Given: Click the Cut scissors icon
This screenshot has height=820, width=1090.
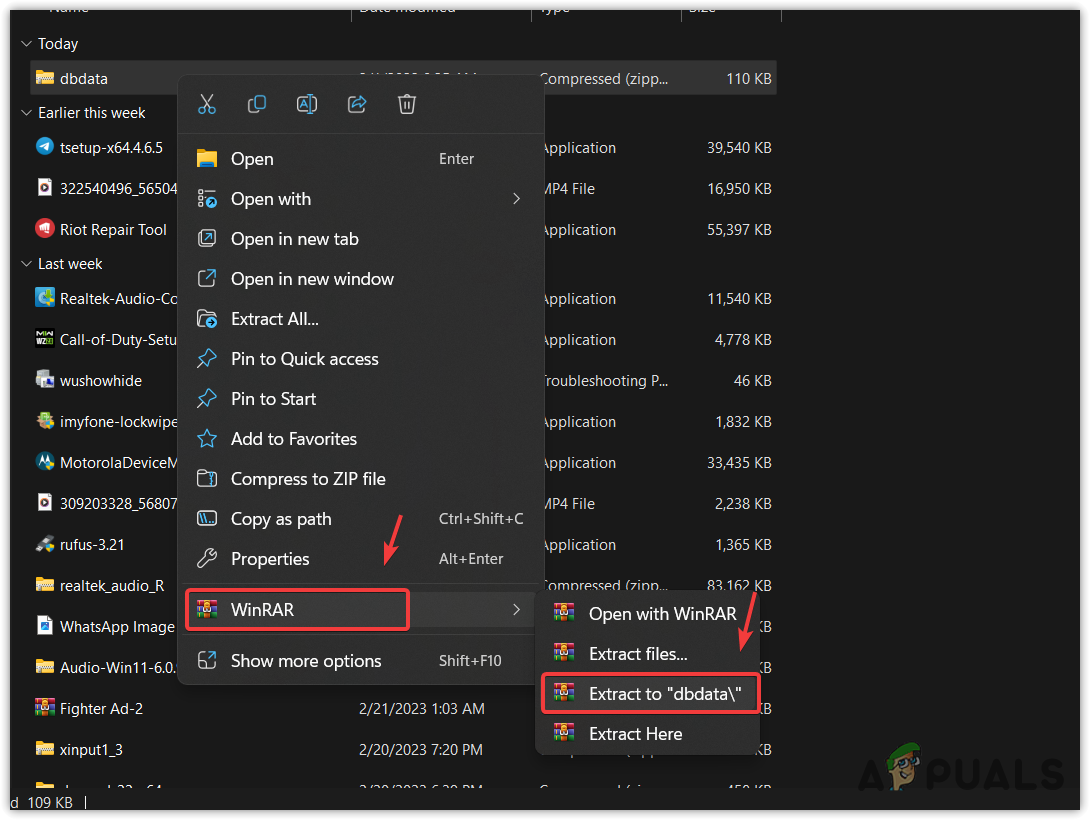Looking at the screenshot, I should coord(207,103).
